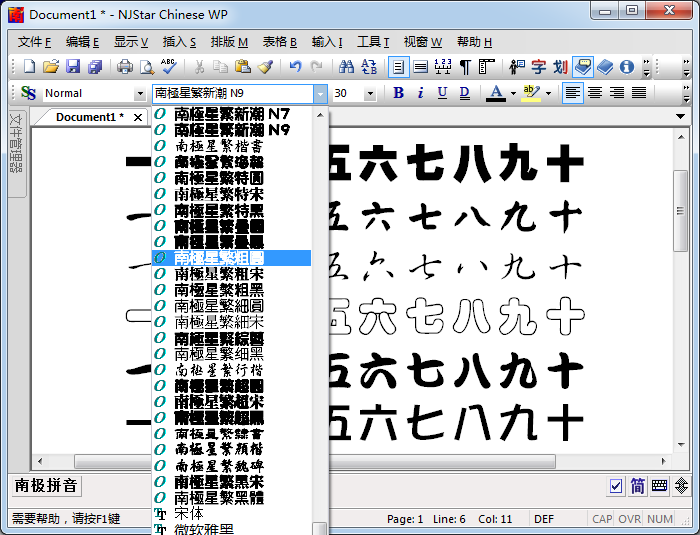Paste from clipboard icon
700x535 pixels.
click(x=242, y=67)
